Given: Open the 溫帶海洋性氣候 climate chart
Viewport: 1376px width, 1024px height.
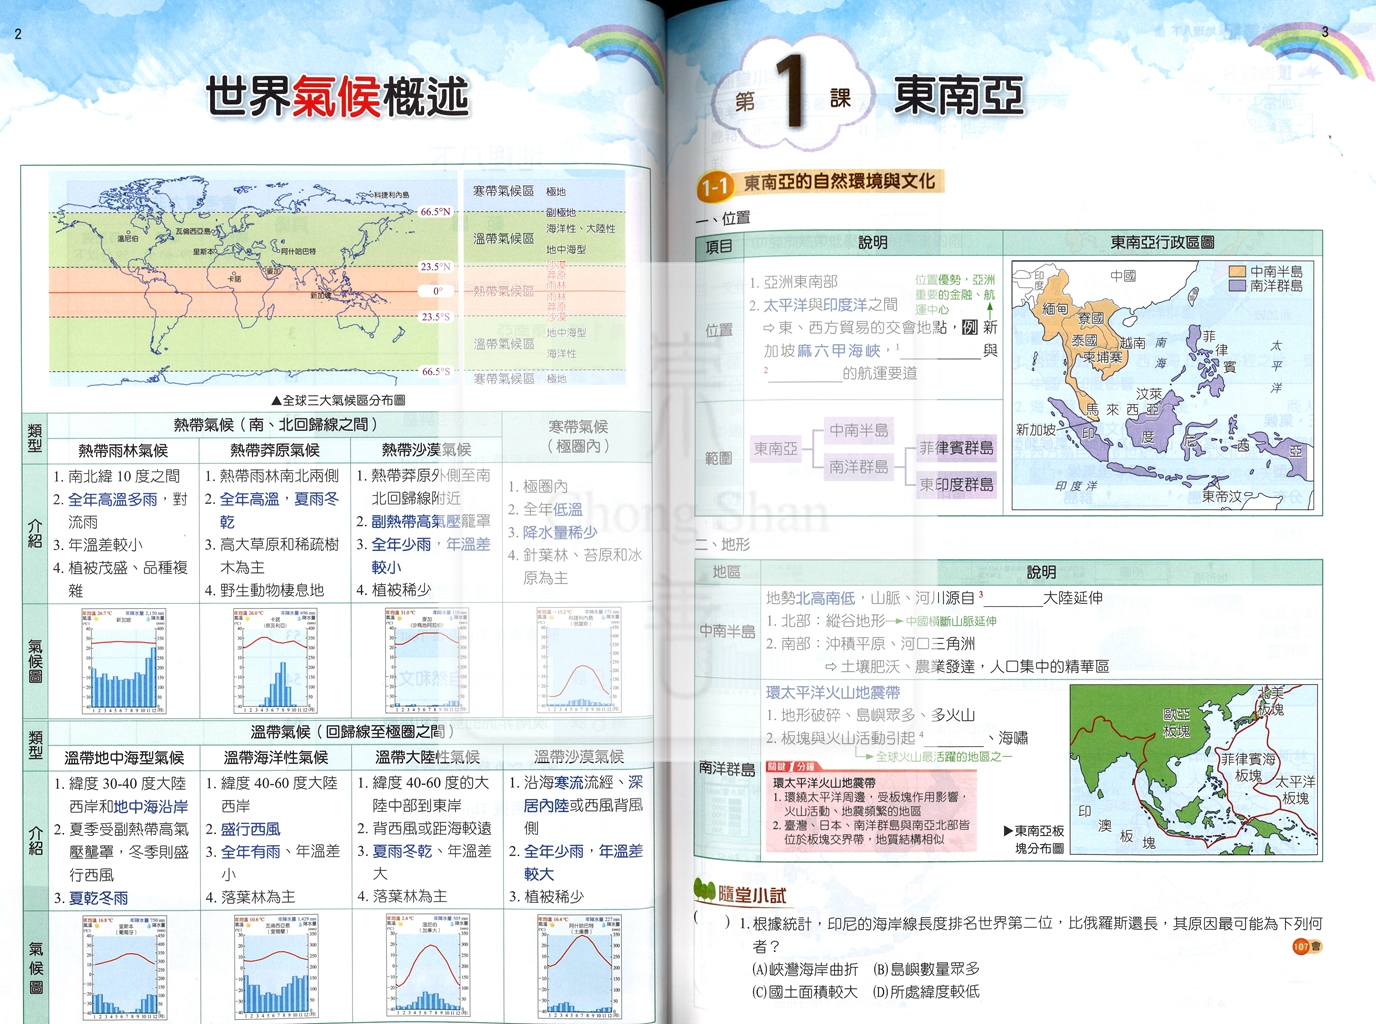Looking at the screenshot, I should point(276,967).
